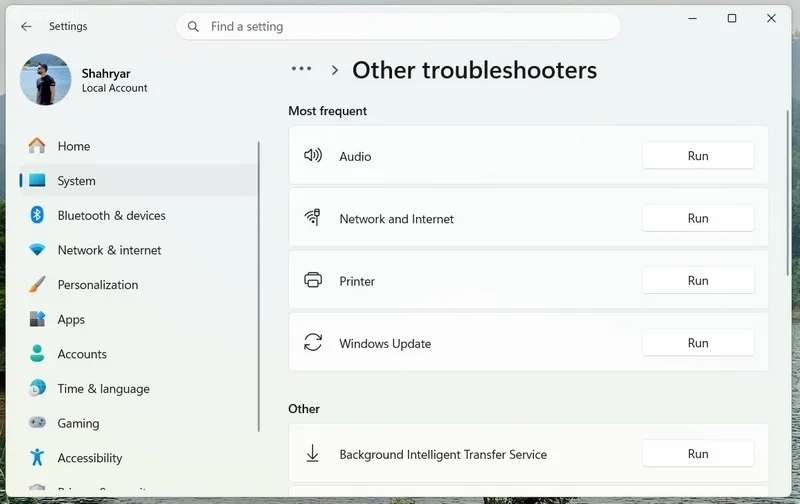The height and width of the screenshot is (504, 800).
Task: Click the Other section heading
Action: pos(304,409)
